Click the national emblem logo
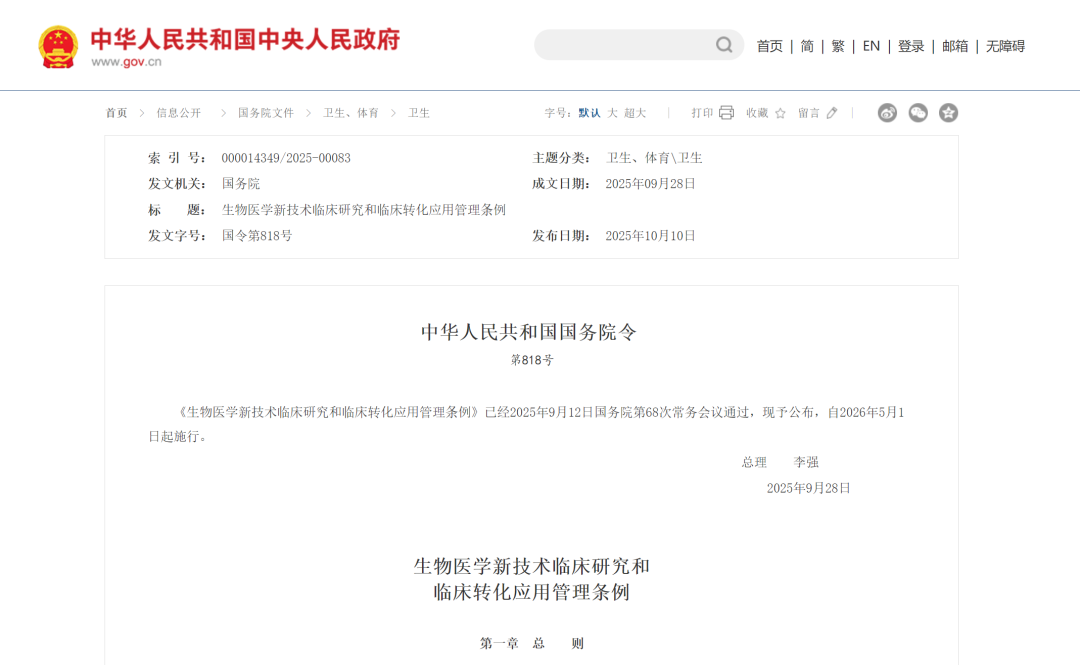1080x665 pixels. (x=58, y=46)
